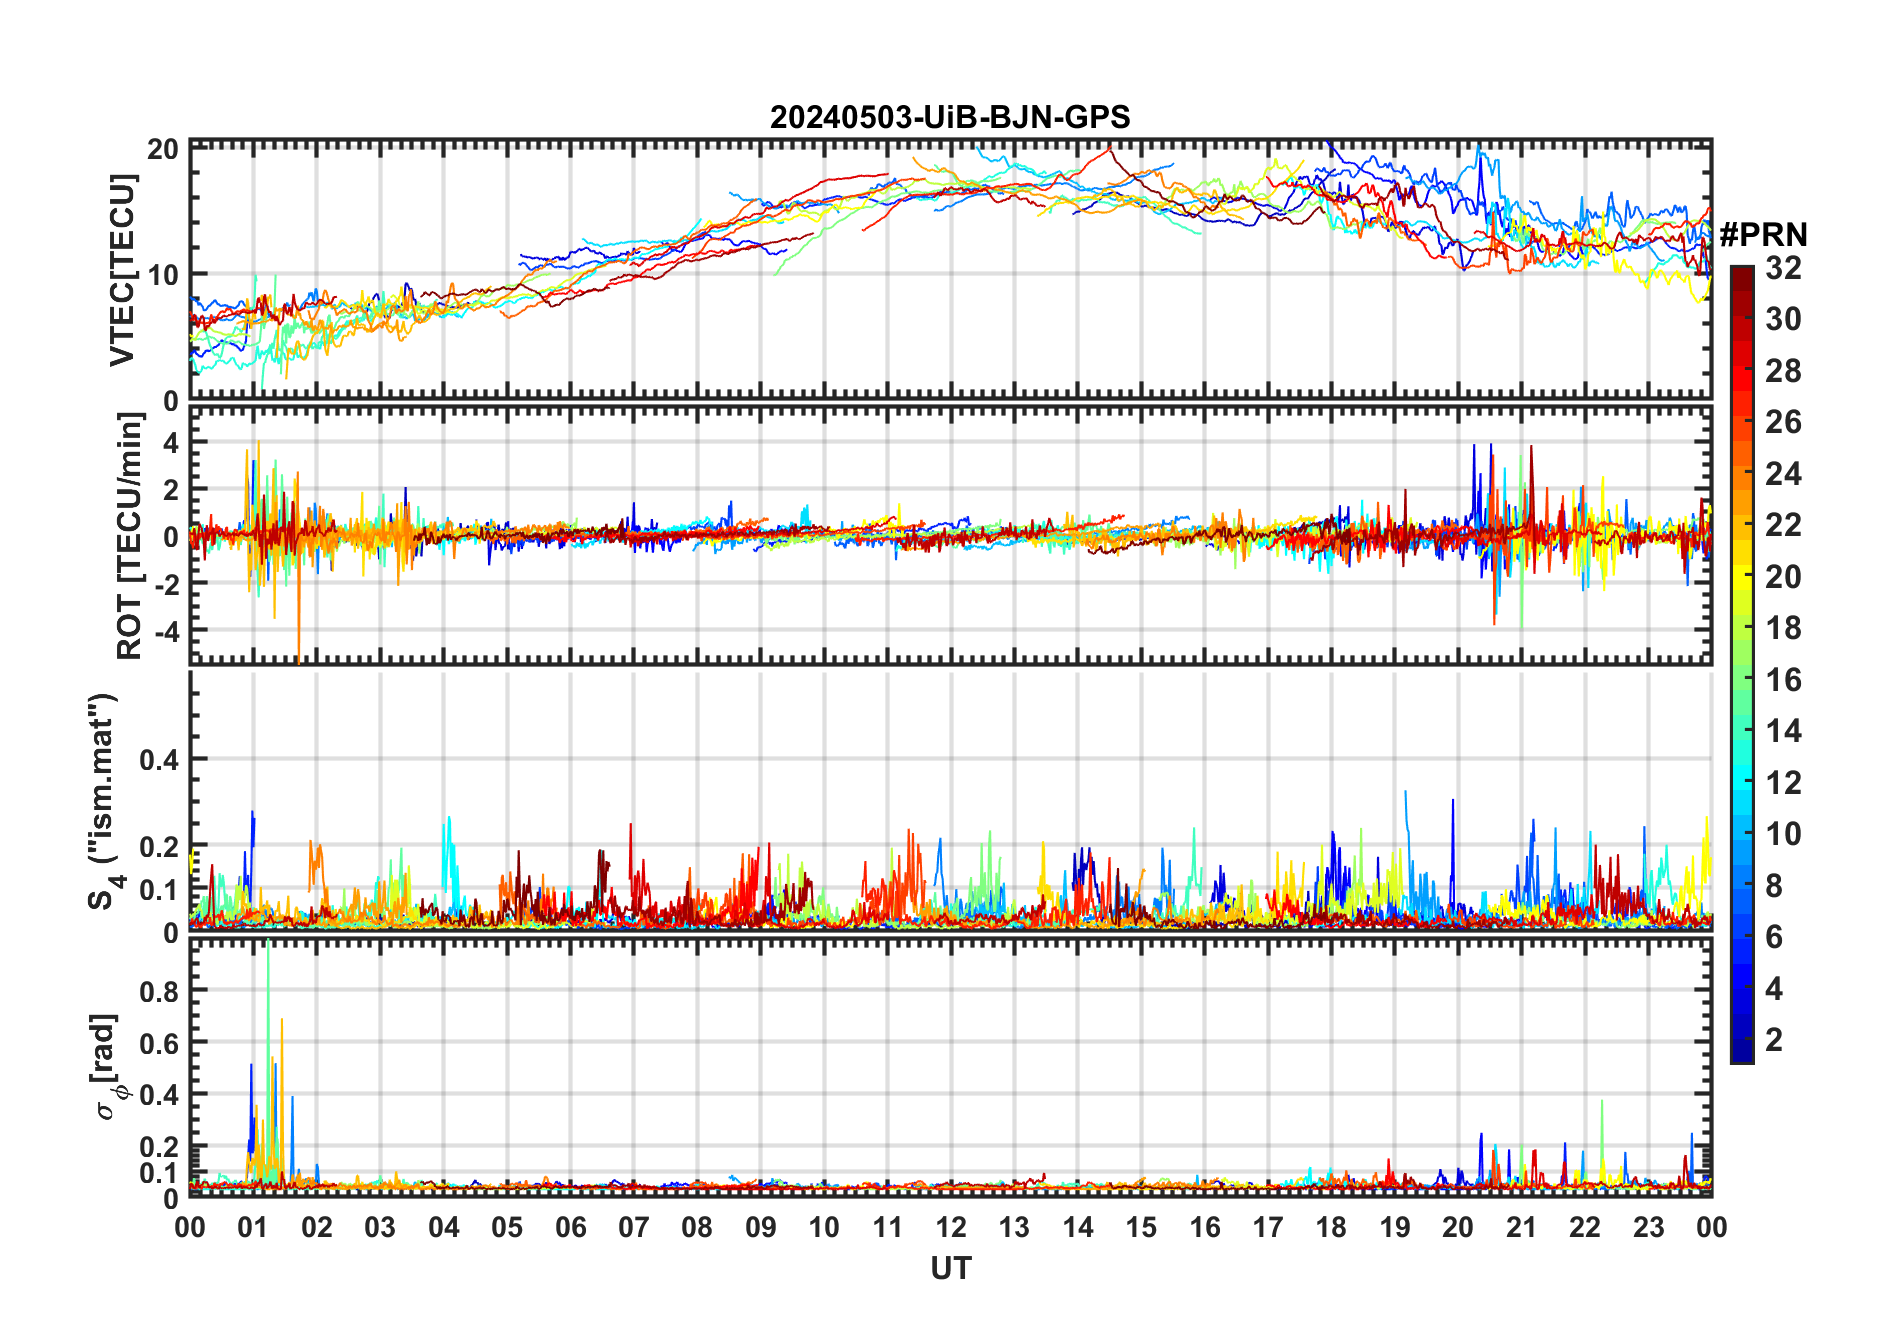This screenshot has width=1902, height=1330.
Task: Click the plot title 20240503-UiB-BJN-GPS
Action: pyautogui.click(x=950, y=117)
